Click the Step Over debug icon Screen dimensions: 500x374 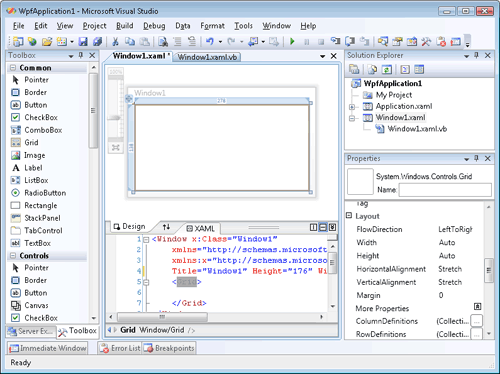350,42
